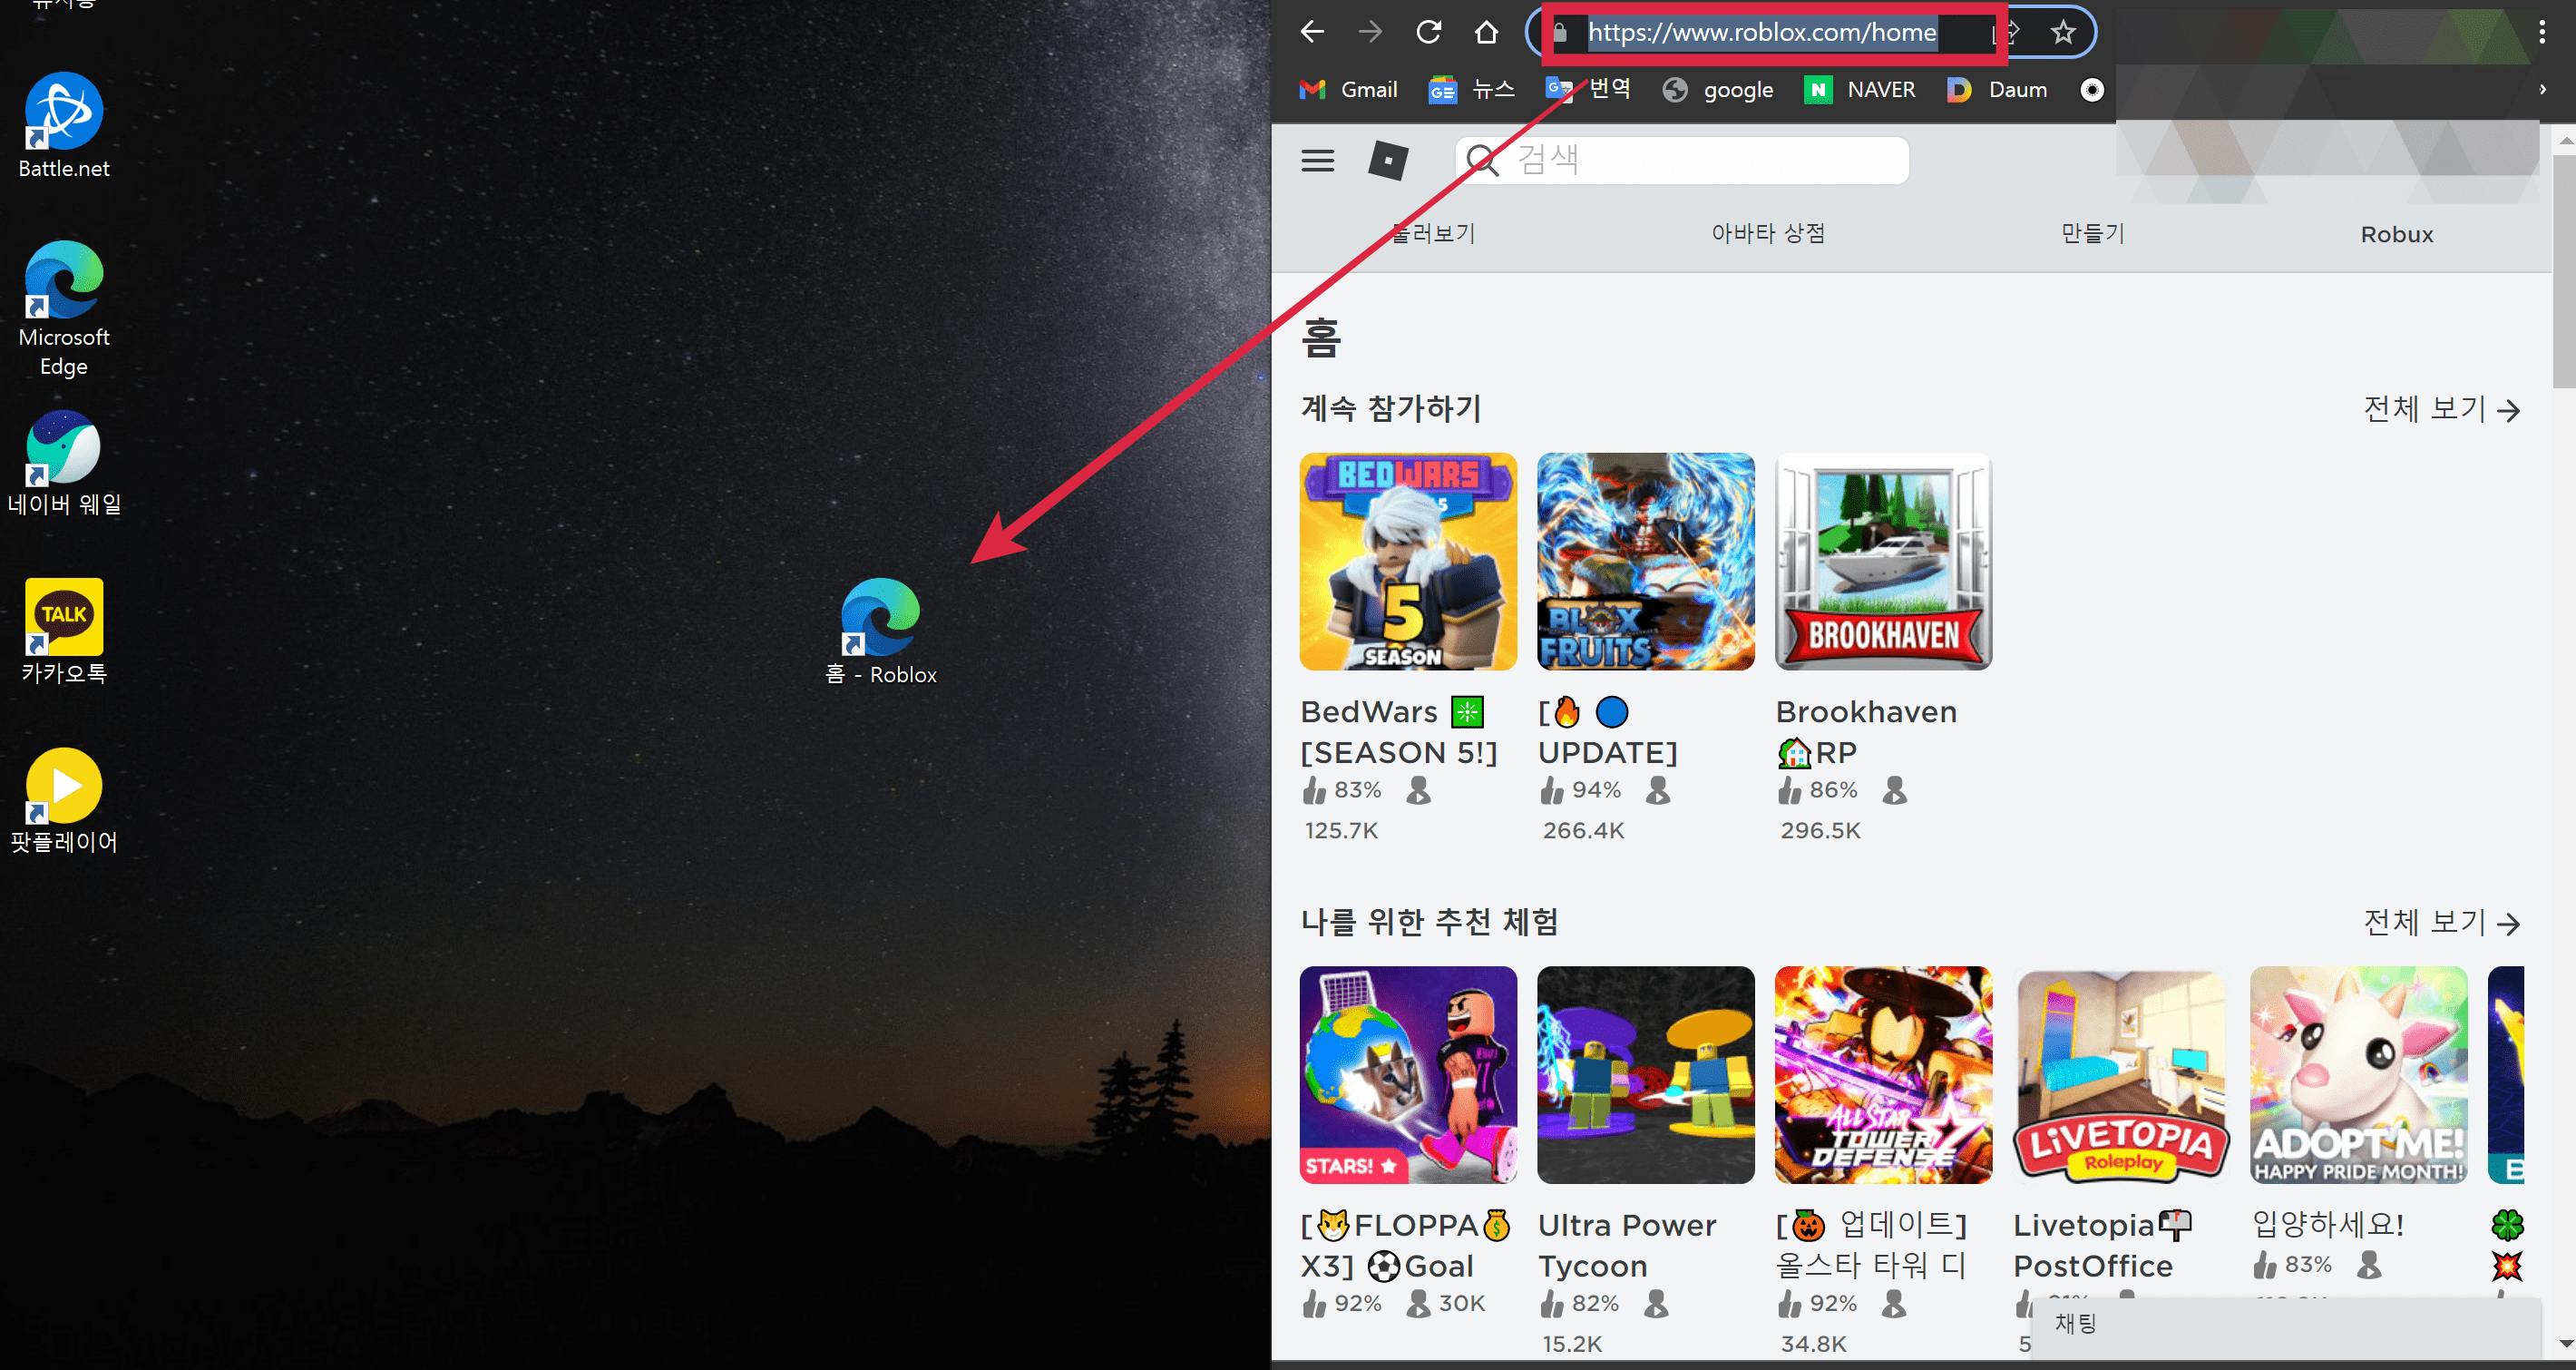Open the 만들기 tab
The height and width of the screenshot is (1370, 2576).
click(2093, 233)
